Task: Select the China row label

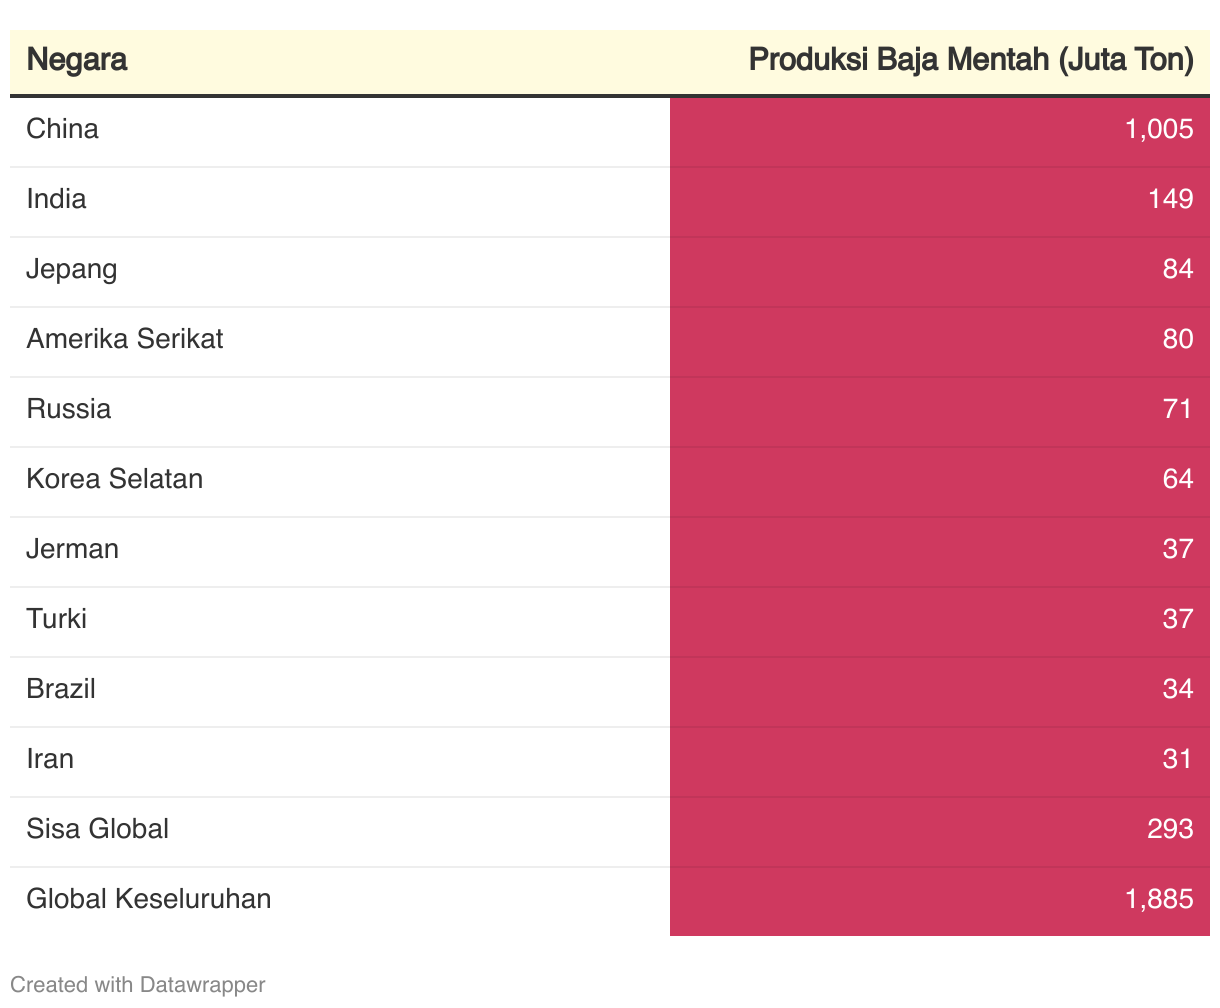Action: coord(63,129)
